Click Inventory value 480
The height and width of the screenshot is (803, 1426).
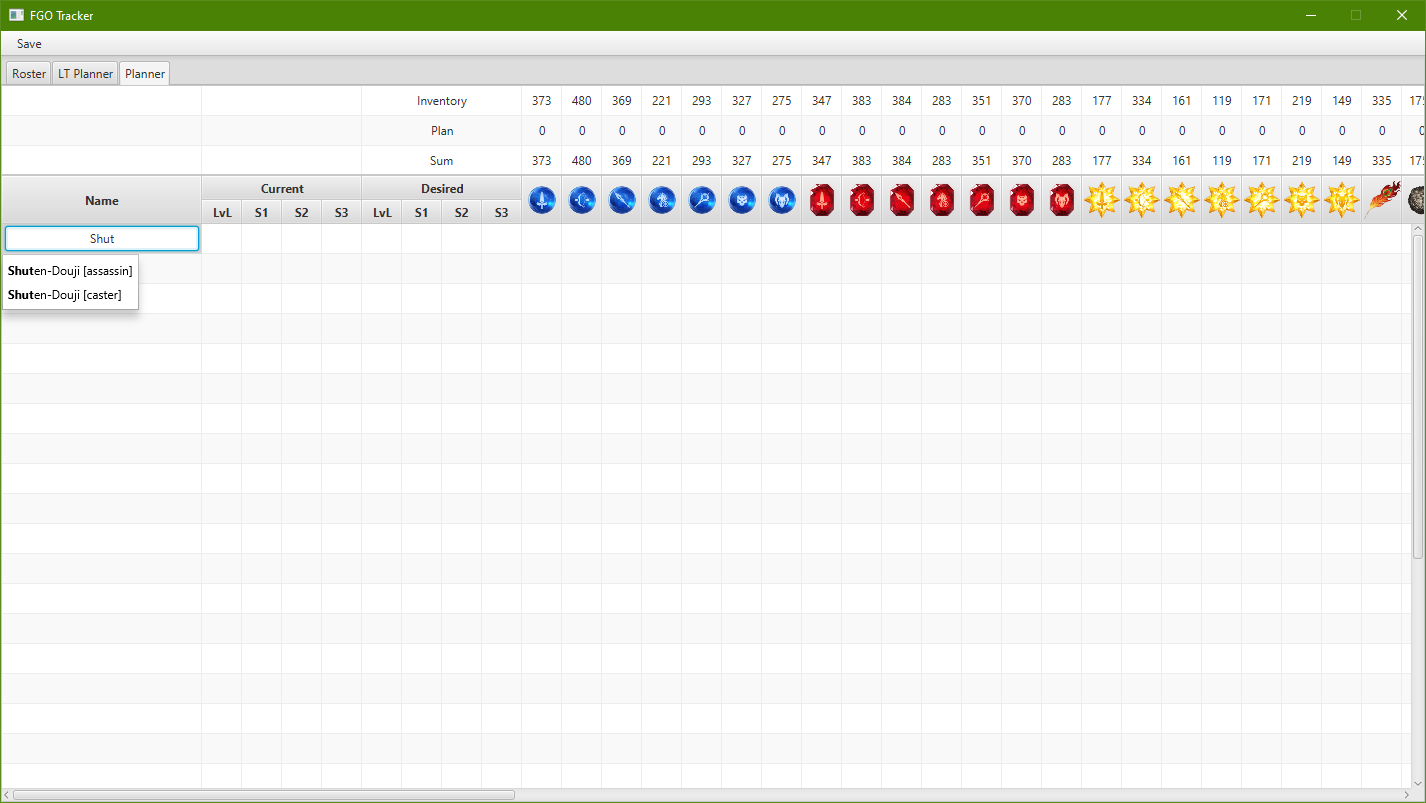[582, 101]
